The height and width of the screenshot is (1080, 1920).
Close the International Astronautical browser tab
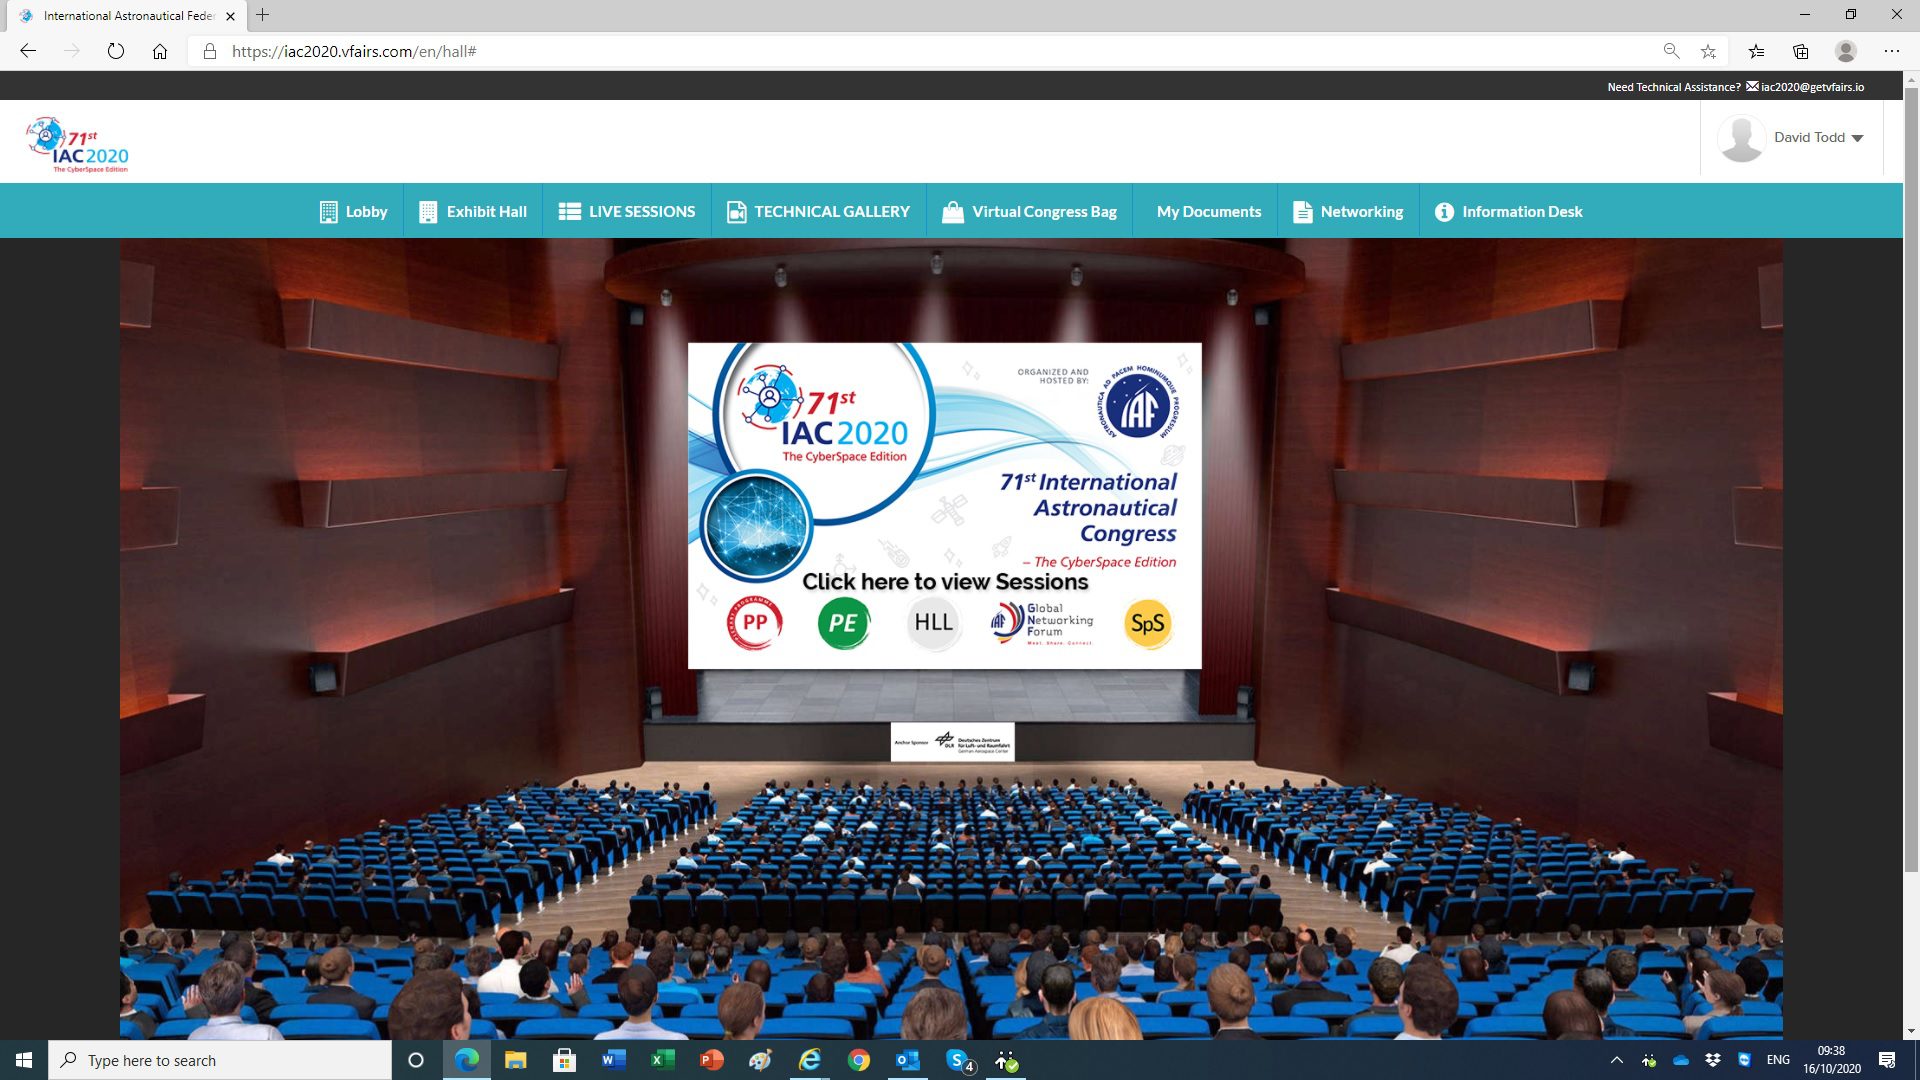click(230, 16)
